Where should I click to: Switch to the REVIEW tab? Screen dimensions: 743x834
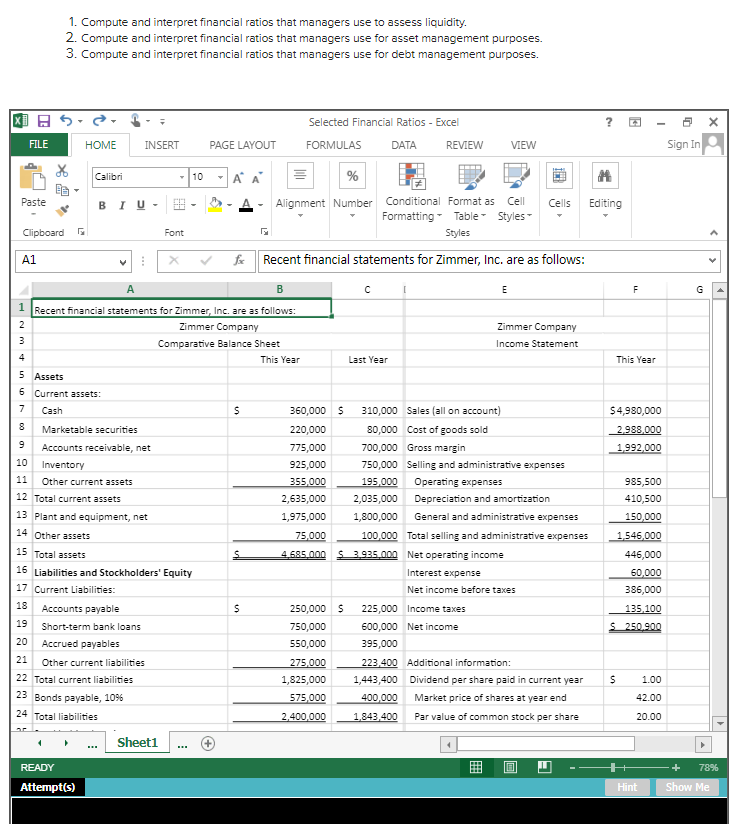click(x=464, y=145)
